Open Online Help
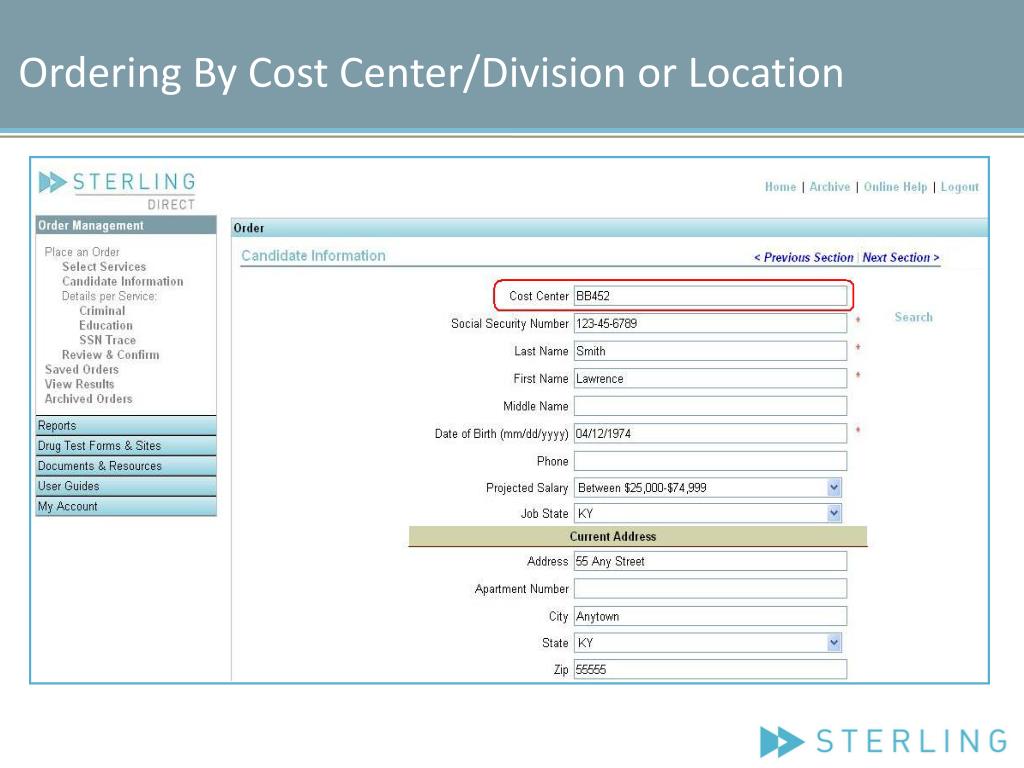Screen dimensions: 1024x768 [895, 187]
